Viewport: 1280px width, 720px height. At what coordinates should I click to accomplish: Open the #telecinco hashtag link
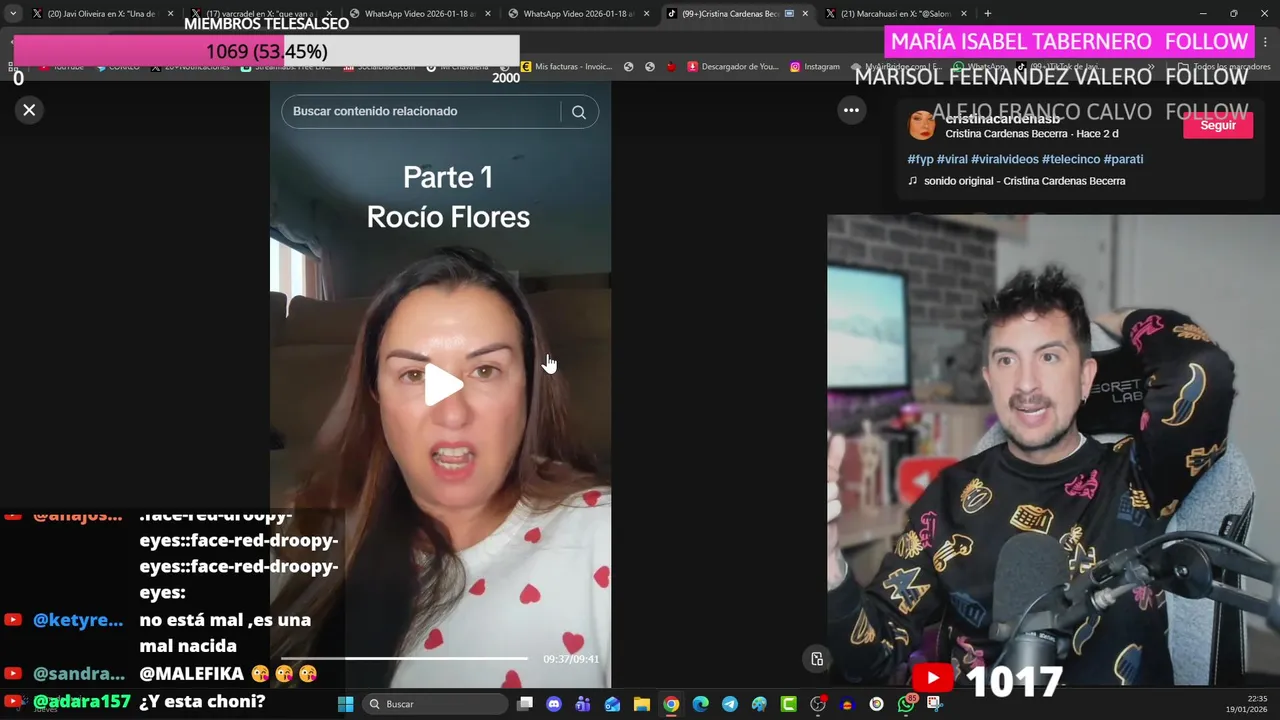[1071, 159]
